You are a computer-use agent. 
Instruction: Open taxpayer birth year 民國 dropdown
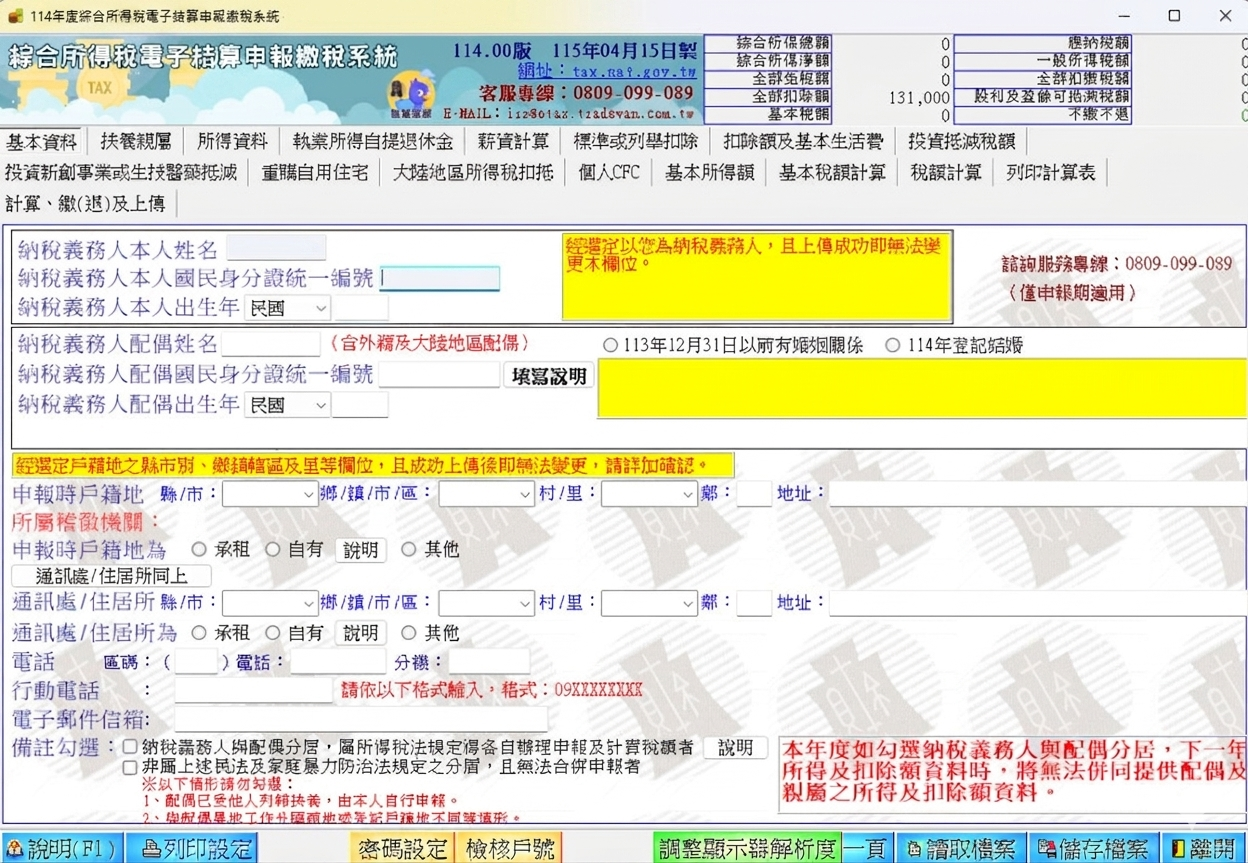click(x=287, y=308)
